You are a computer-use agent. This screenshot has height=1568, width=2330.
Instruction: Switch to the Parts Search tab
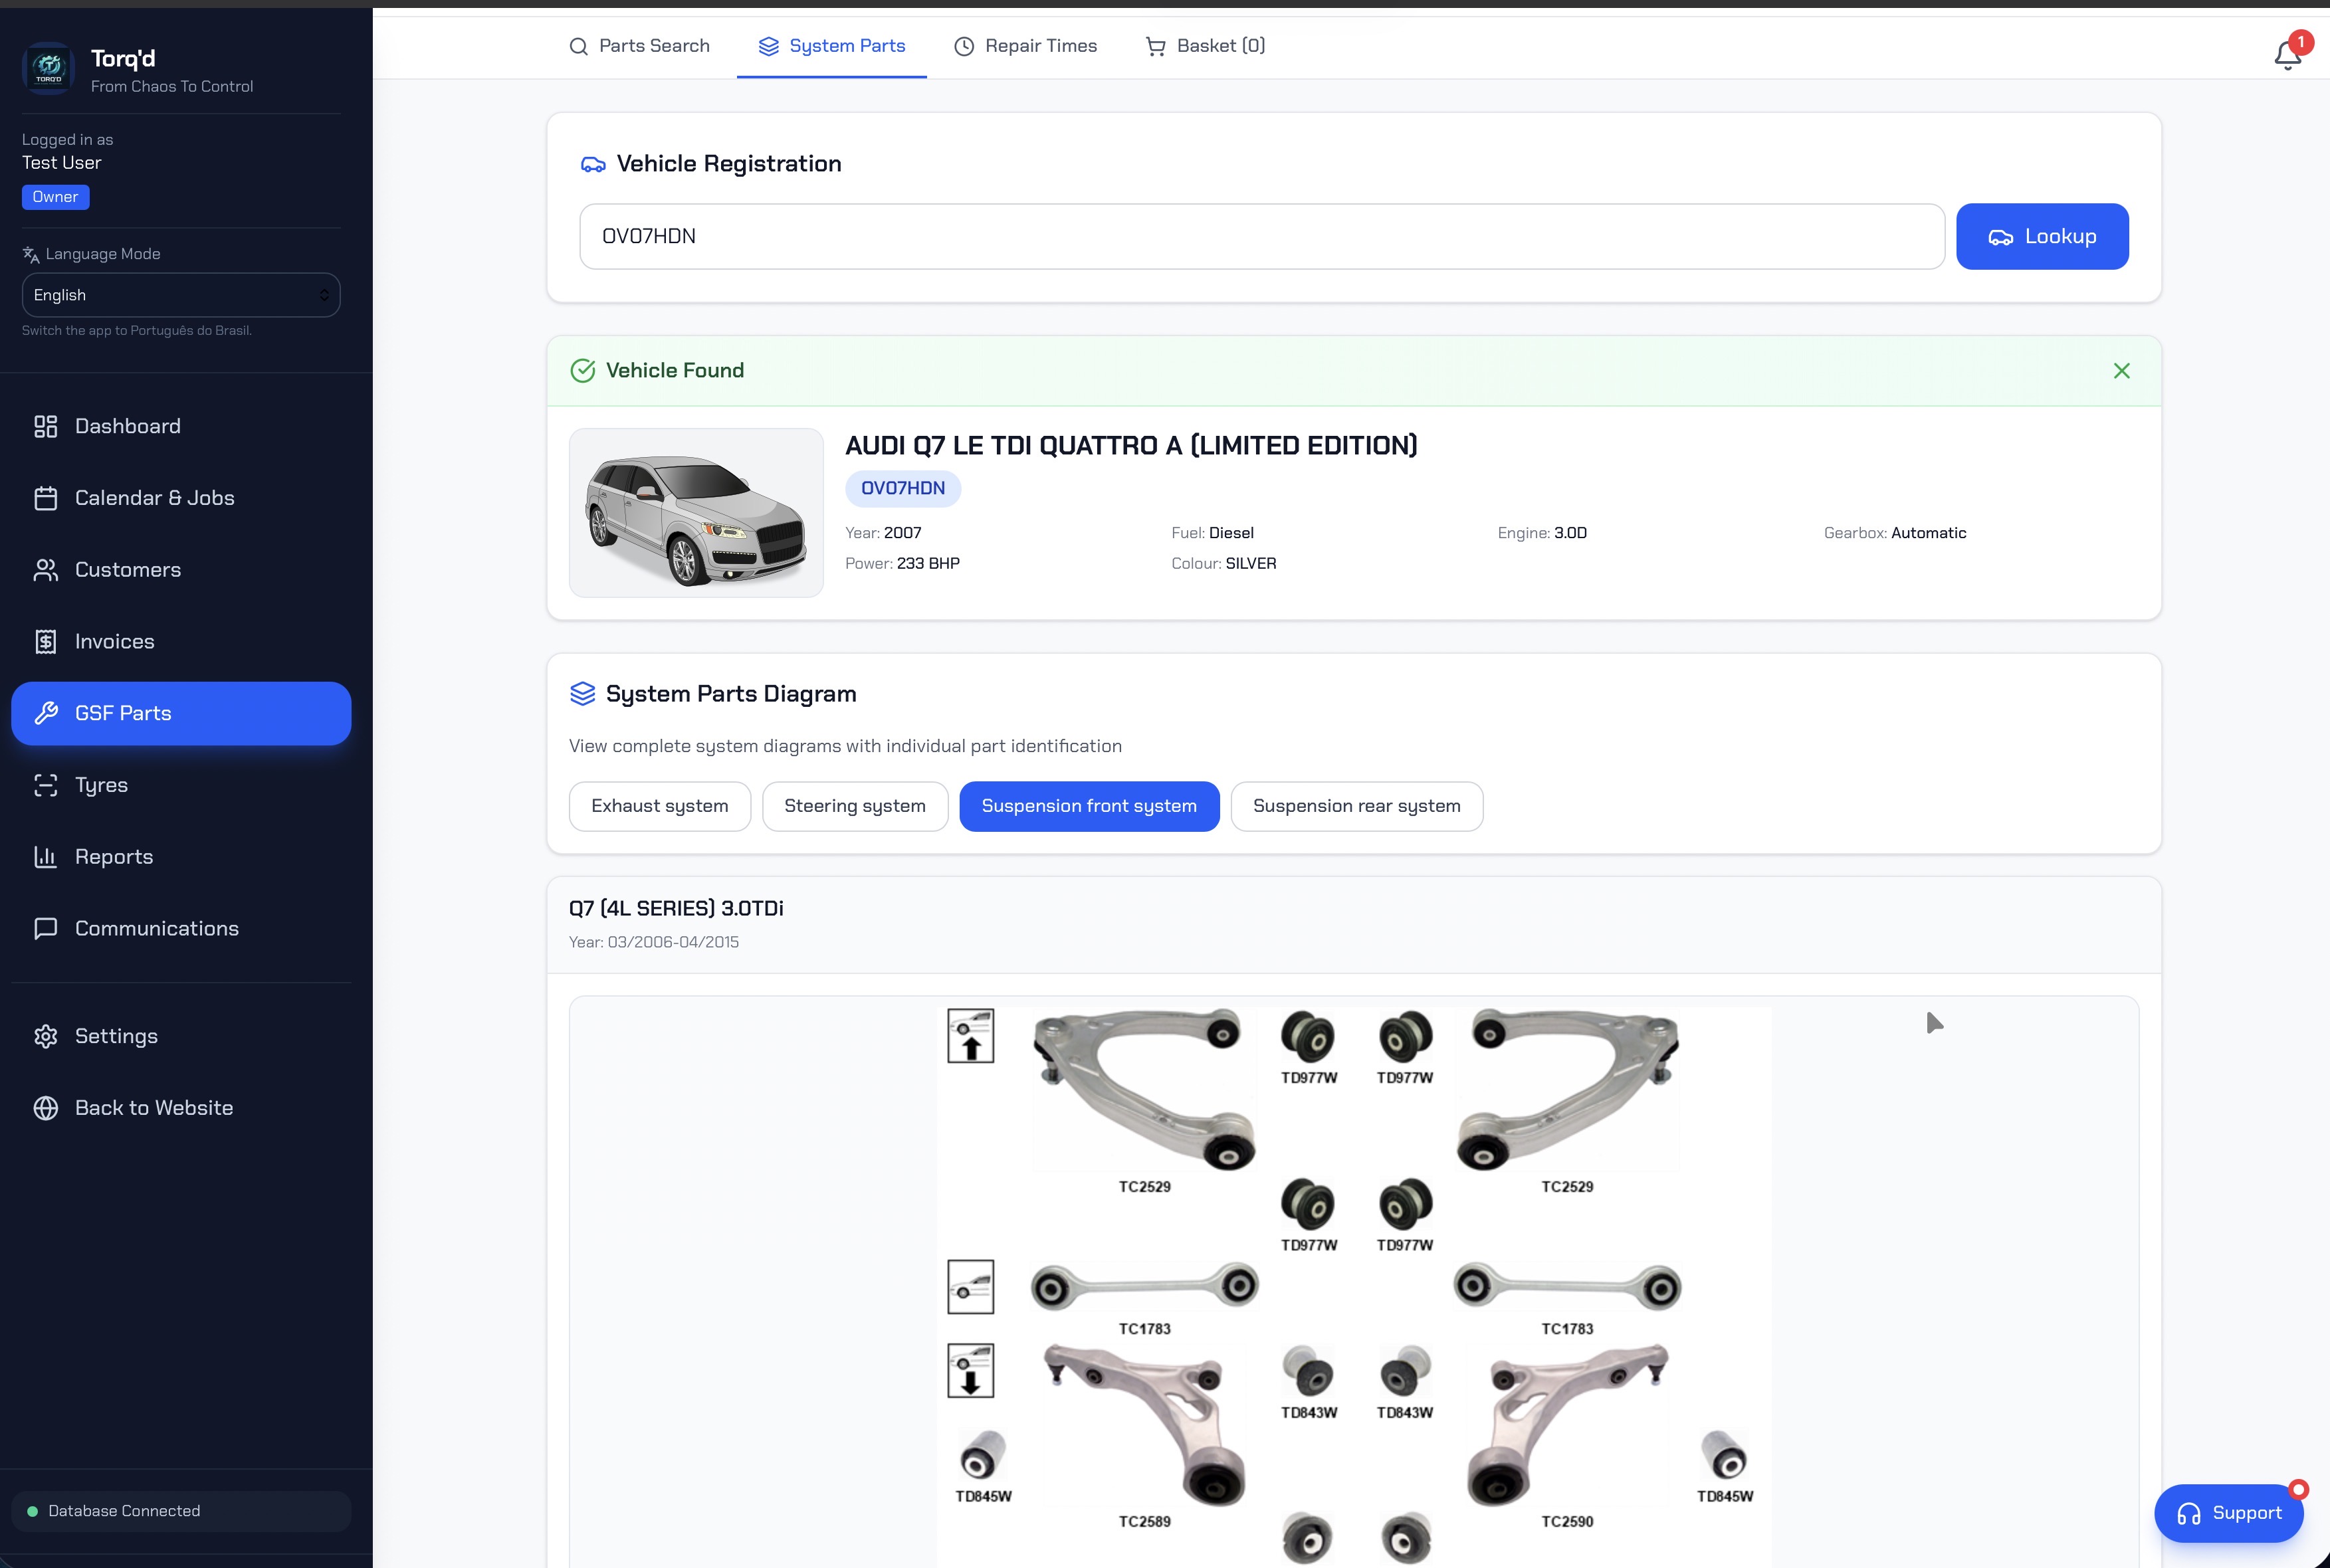point(639,46)
